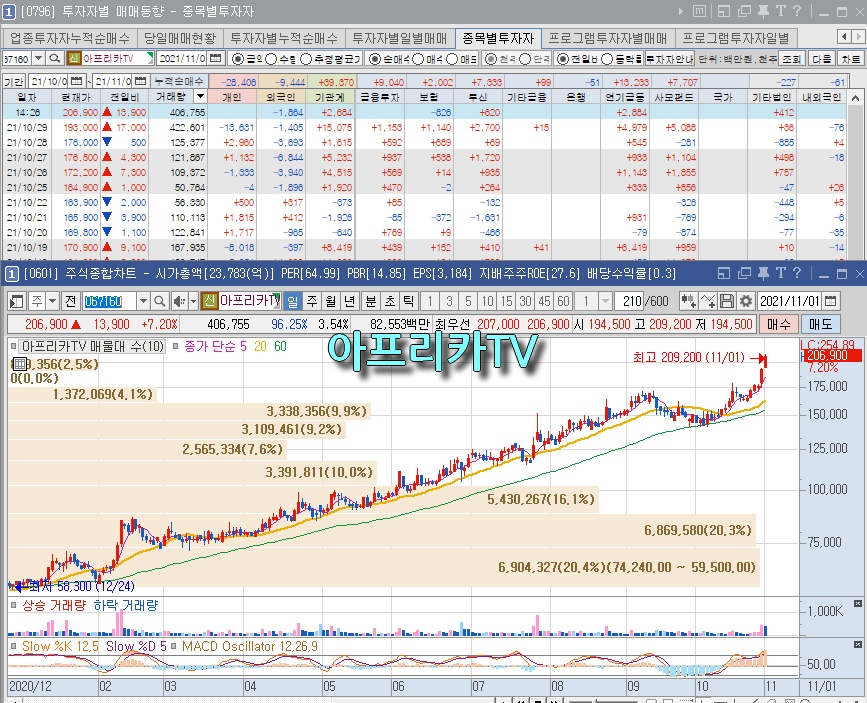Select 분 minute chart period

click(x=371, y=301)
